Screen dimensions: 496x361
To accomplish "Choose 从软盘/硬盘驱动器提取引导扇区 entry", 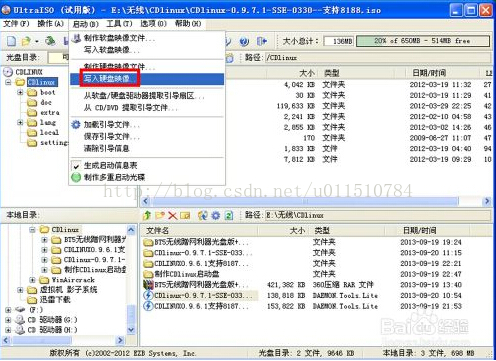I will (x=147, y=96).
